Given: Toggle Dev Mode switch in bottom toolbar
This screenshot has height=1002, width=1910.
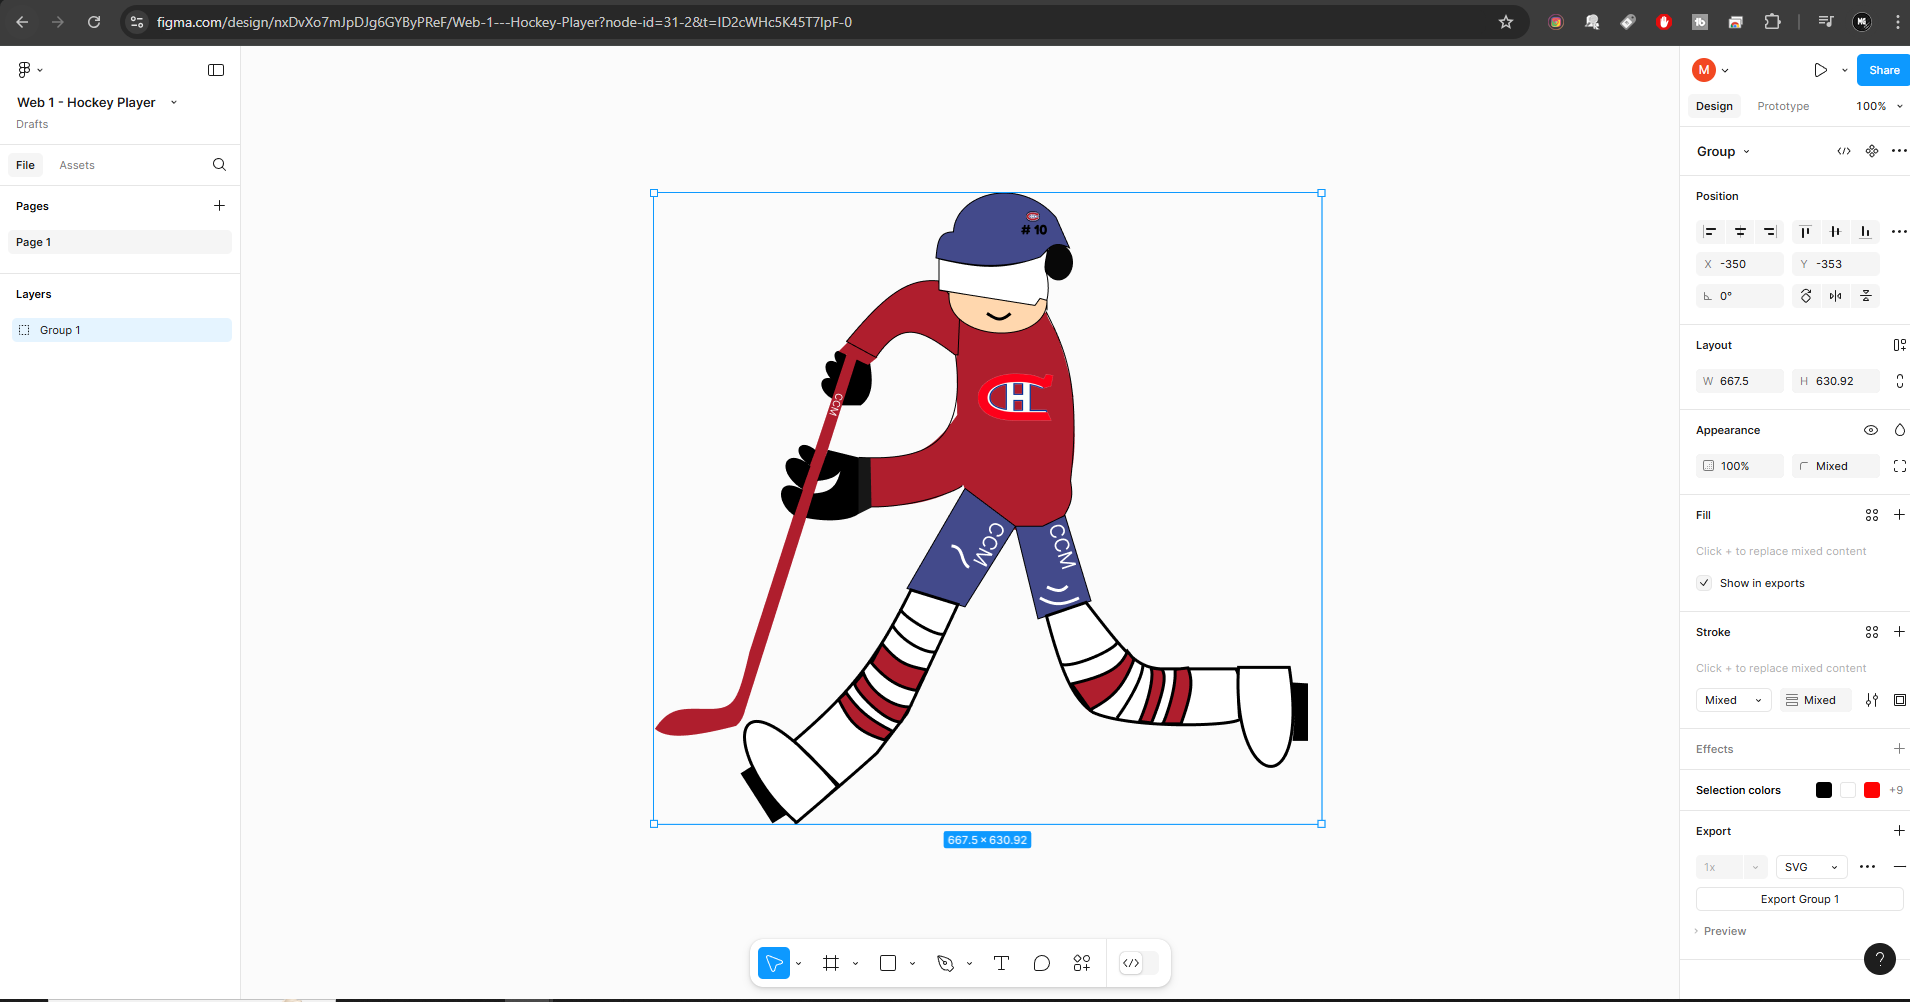Looking at the screenshot, I should 1138,963.
